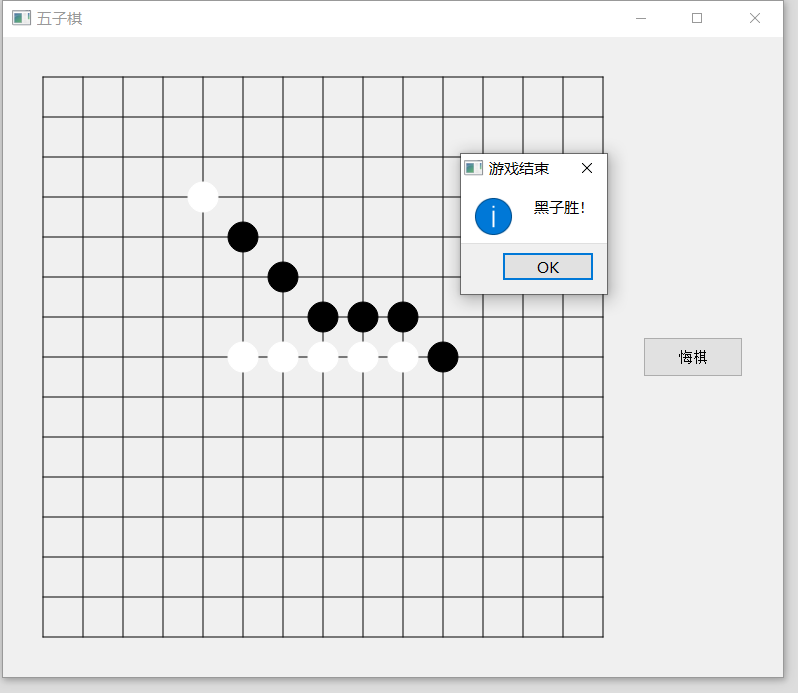The width and height of the screenshot is (798, 693).
Task: Click the blue information icon in the dialog
Action: [x=493, y=217]
